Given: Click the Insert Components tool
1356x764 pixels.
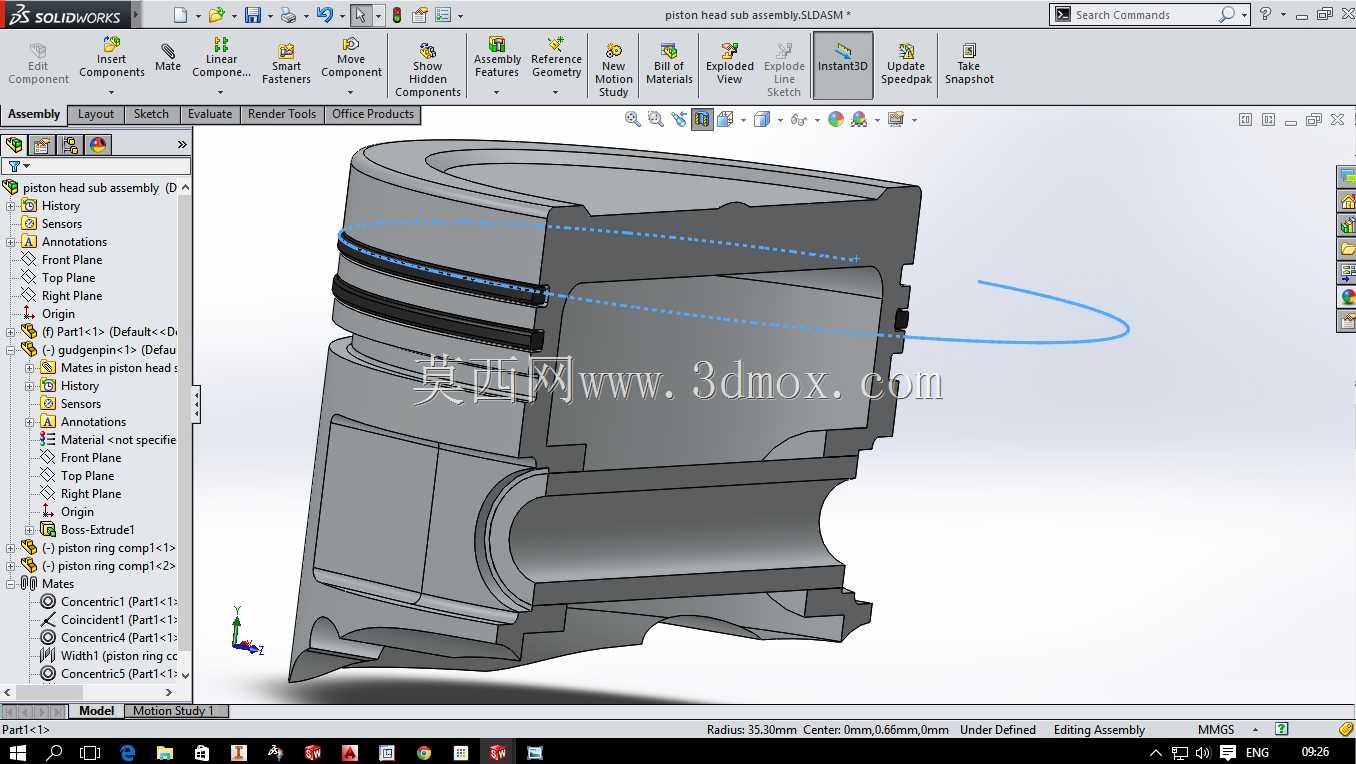Looking at the screenshot, I should click(112, 58).
